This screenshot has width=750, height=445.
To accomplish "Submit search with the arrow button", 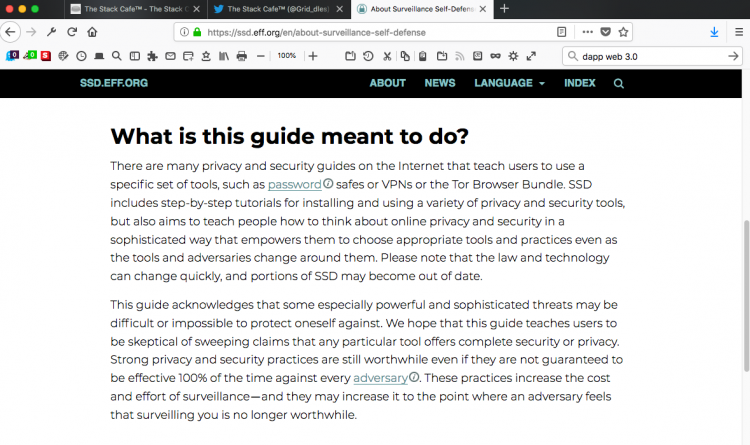I will tap(733, 56).
